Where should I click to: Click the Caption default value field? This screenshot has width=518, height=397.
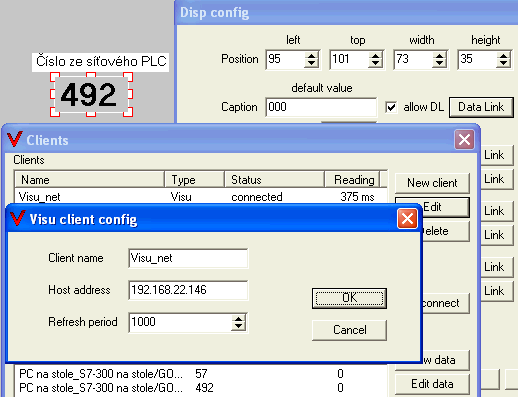(321, 107)
